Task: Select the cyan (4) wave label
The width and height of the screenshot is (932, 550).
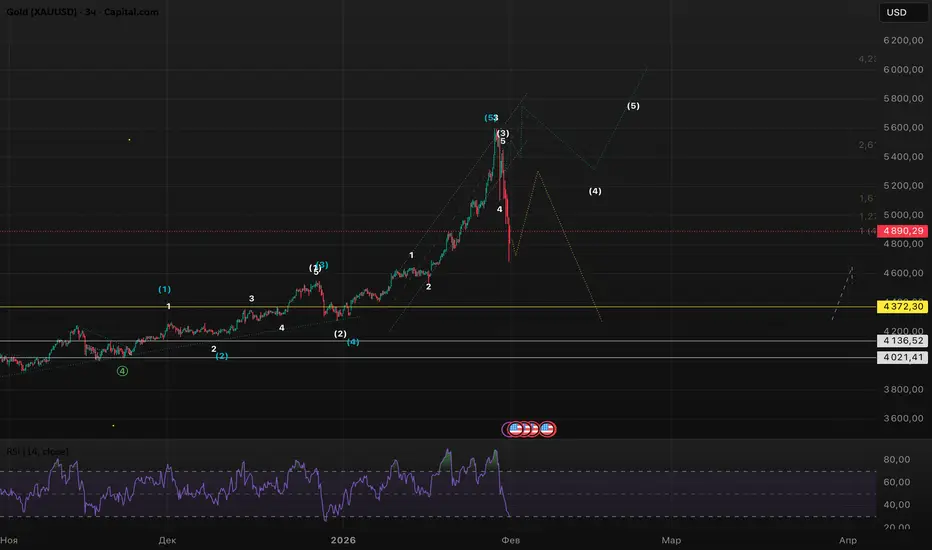Action: pyautogui.click(x=353, y=342)
